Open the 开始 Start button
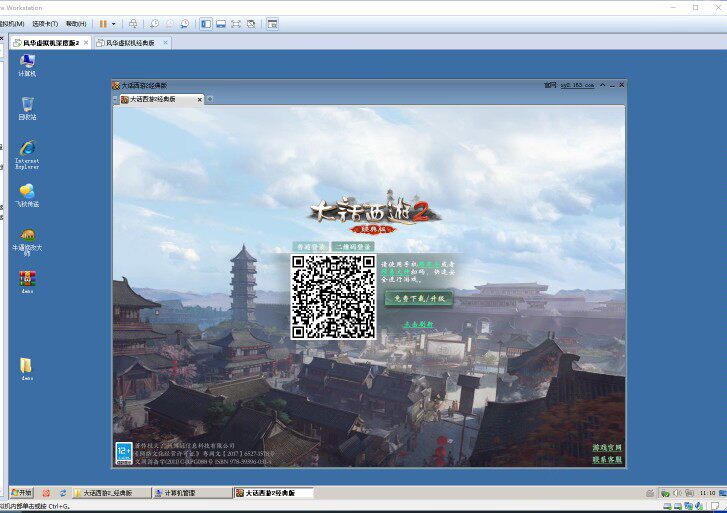Screen dimensions: 727x513 (x=22, y=493)
